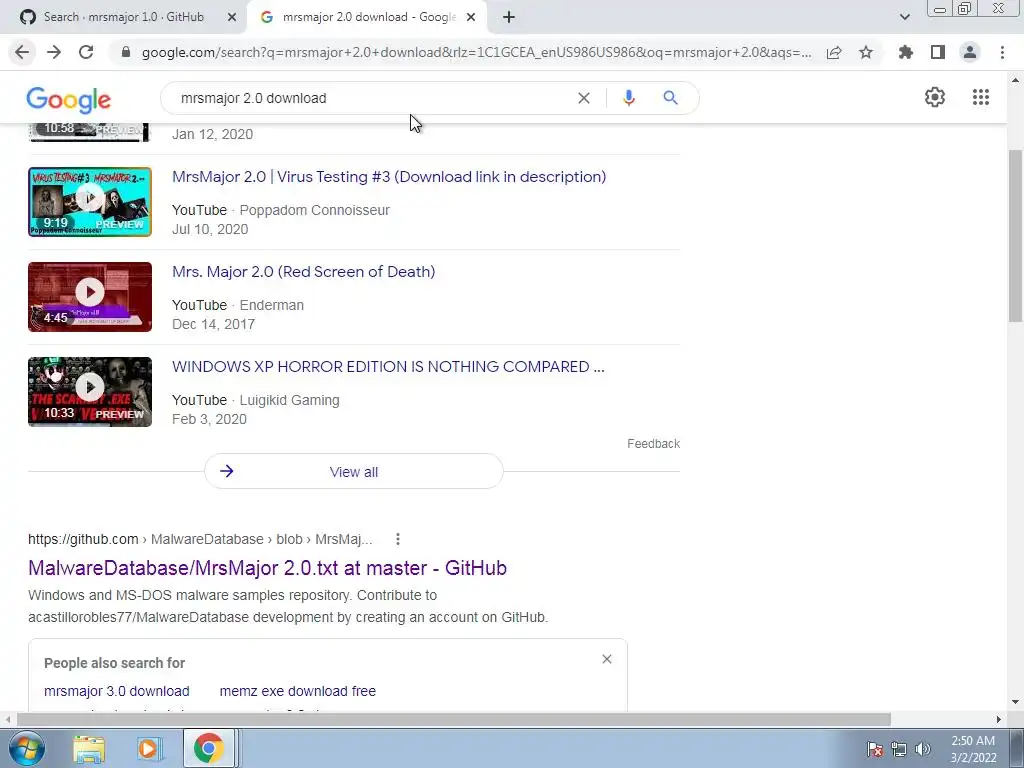The width and height of the screenshot is (1024, 768).
Task: Close the GitHub search tab
Action: [x=232, y=17]
